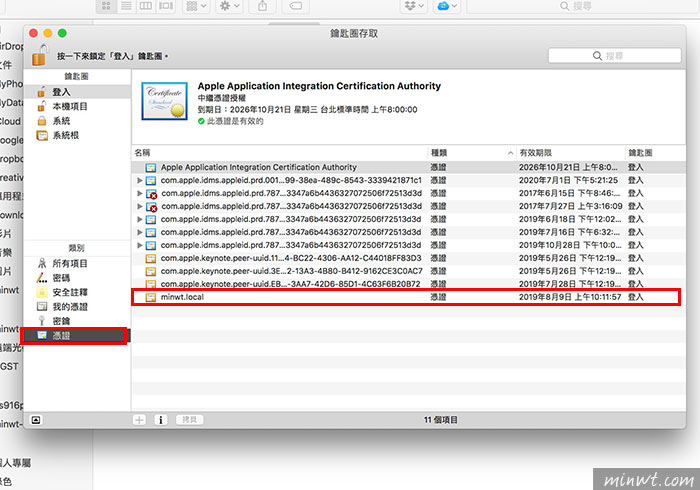Open the Dropbox toolbar dropdown in Finder
Screen dimensions: 700x490
[x=413, y=6]
